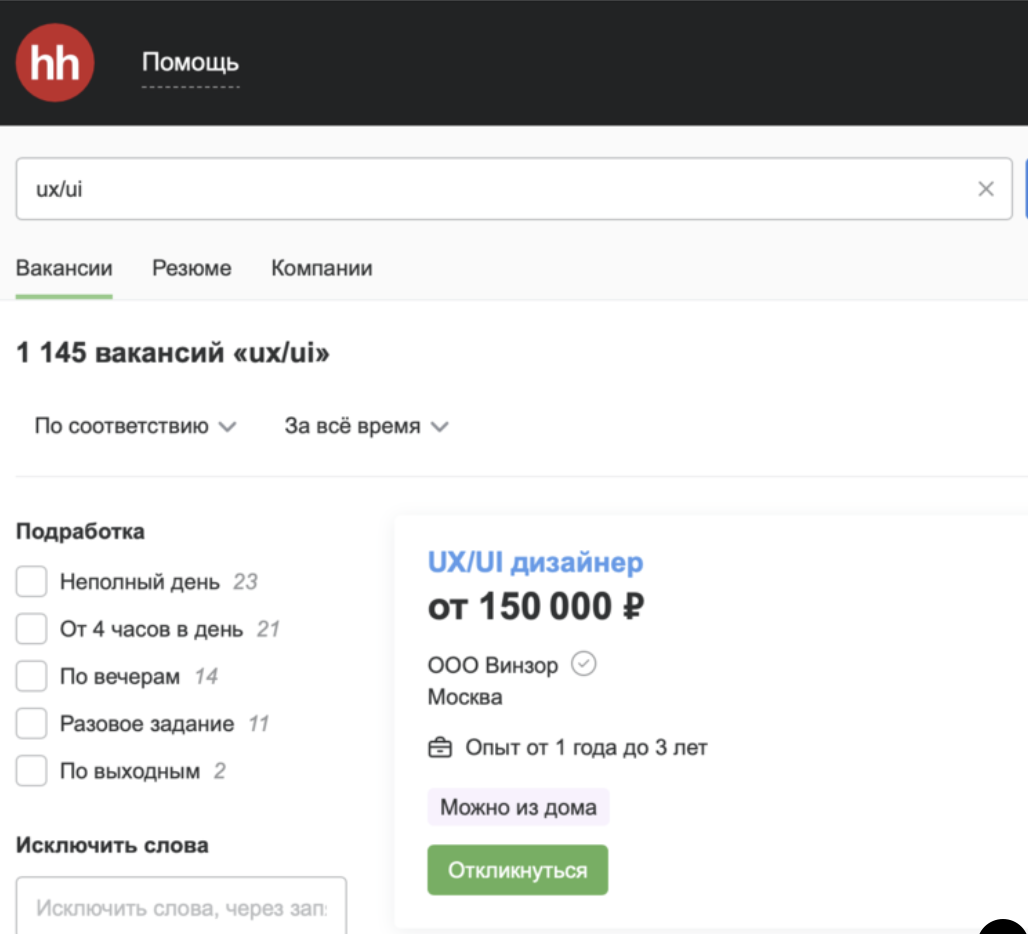Open the Компании tab
Screen dimensions: 1028x934
point(322,268)
